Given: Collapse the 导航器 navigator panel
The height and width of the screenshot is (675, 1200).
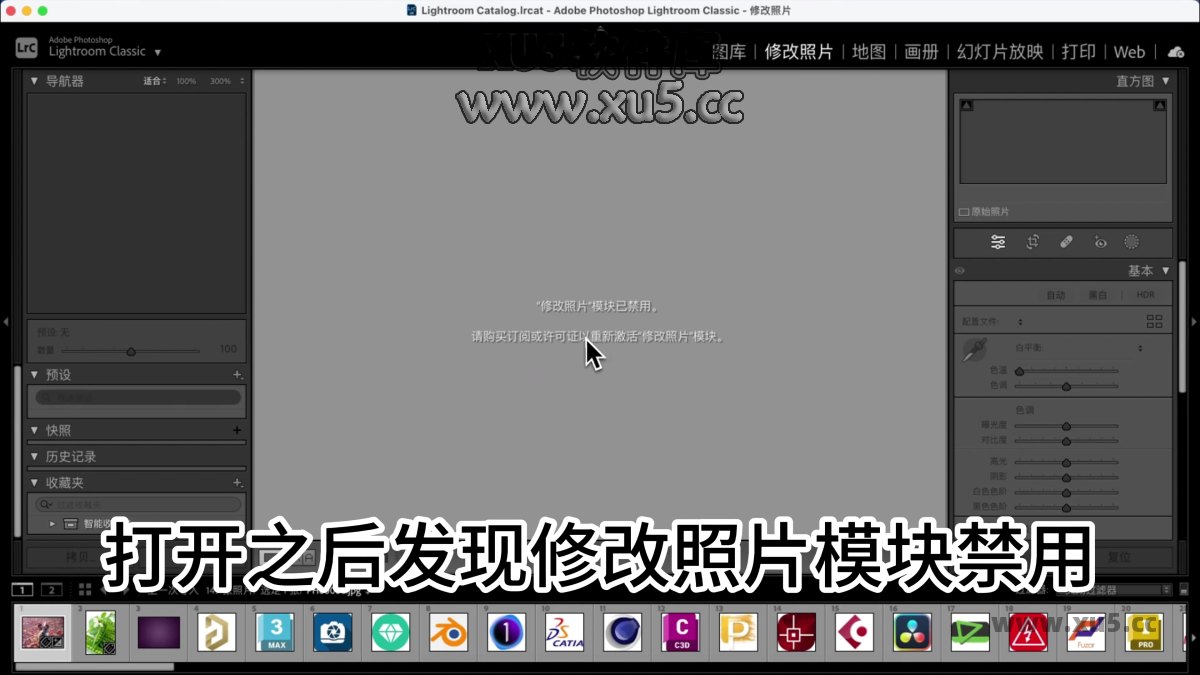Looking at the screenshot, I should [x=33, y=81].
